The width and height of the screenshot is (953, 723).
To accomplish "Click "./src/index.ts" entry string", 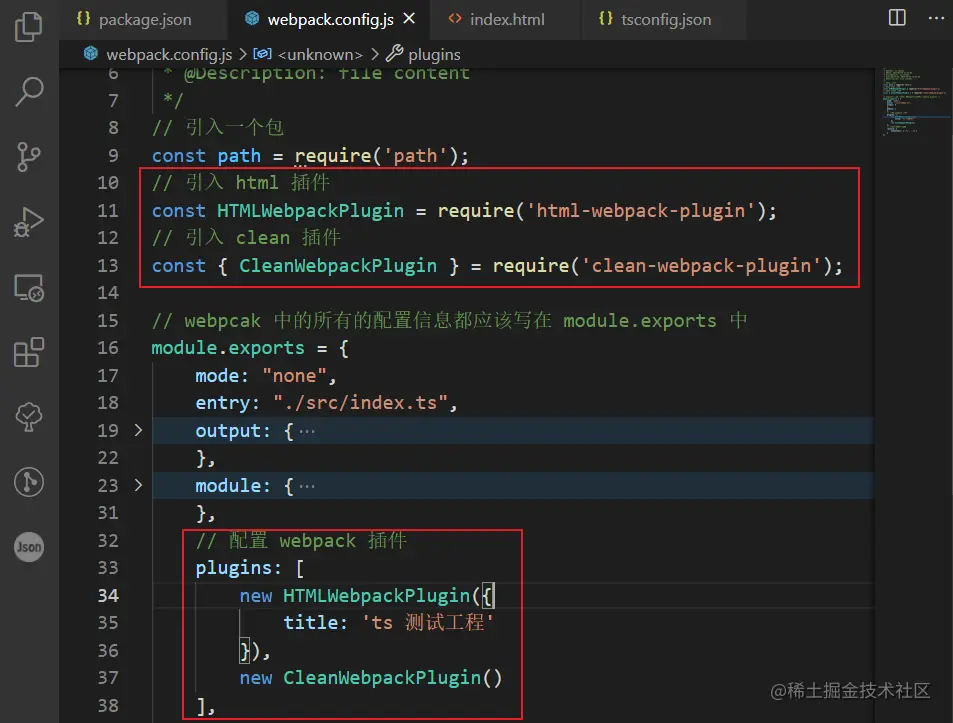I will click(x=360, y=403).
